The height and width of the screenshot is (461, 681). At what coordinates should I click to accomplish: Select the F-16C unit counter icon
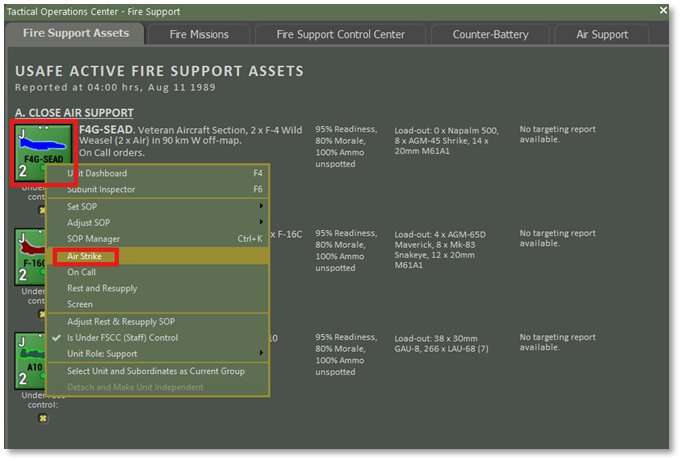pos(29,258)
